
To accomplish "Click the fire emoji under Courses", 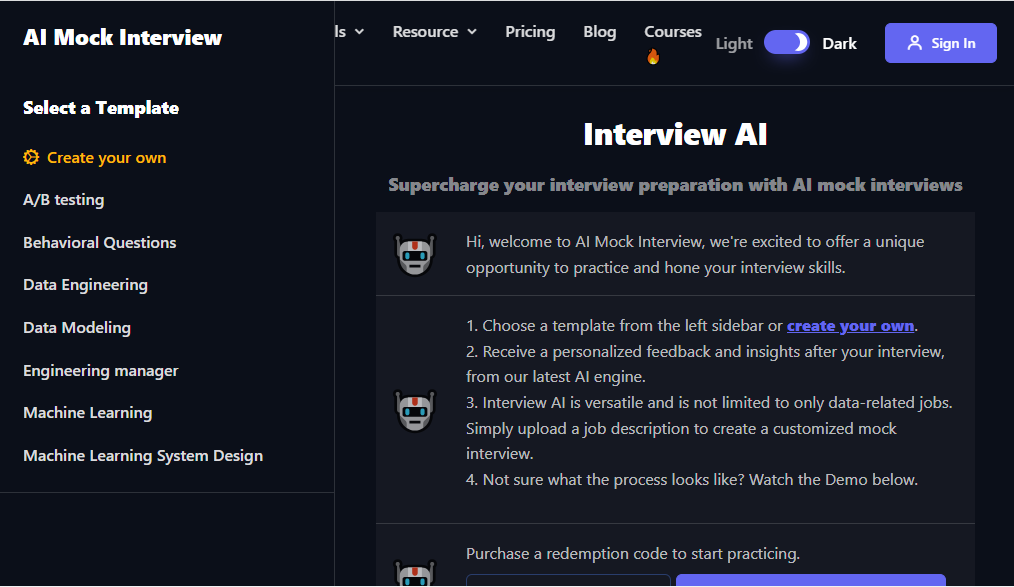I will coord(653,55).
